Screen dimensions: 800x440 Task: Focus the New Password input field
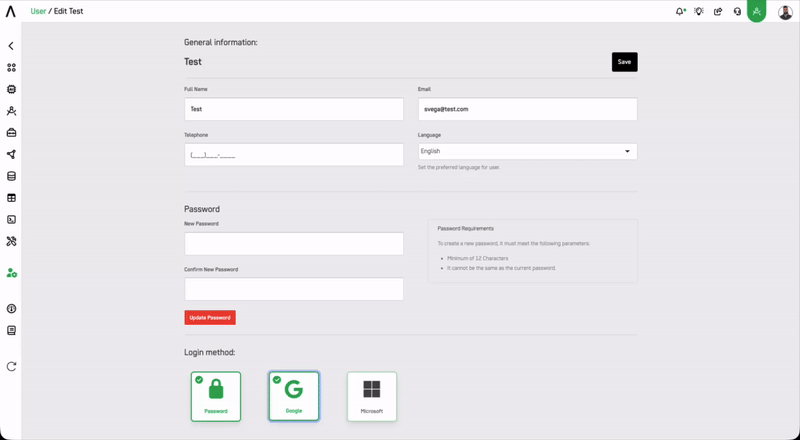point(294,244)
